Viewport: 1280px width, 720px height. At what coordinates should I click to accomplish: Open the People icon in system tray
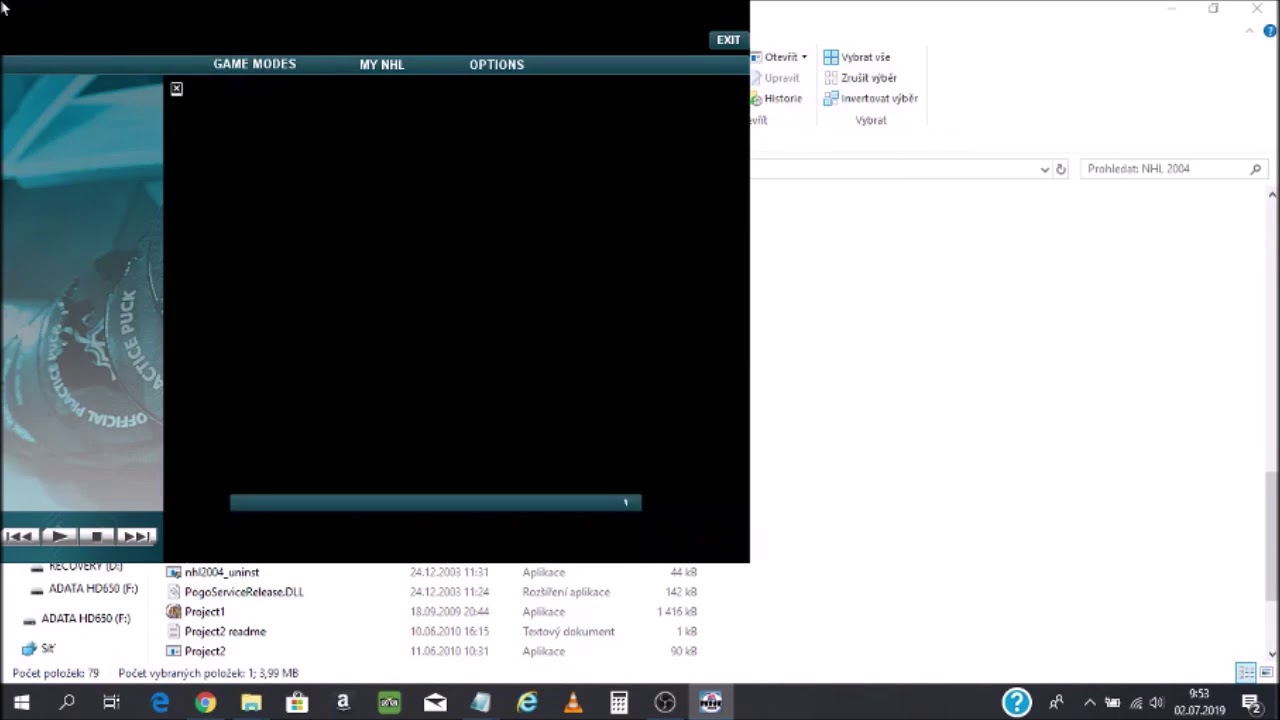point(1056,703)
